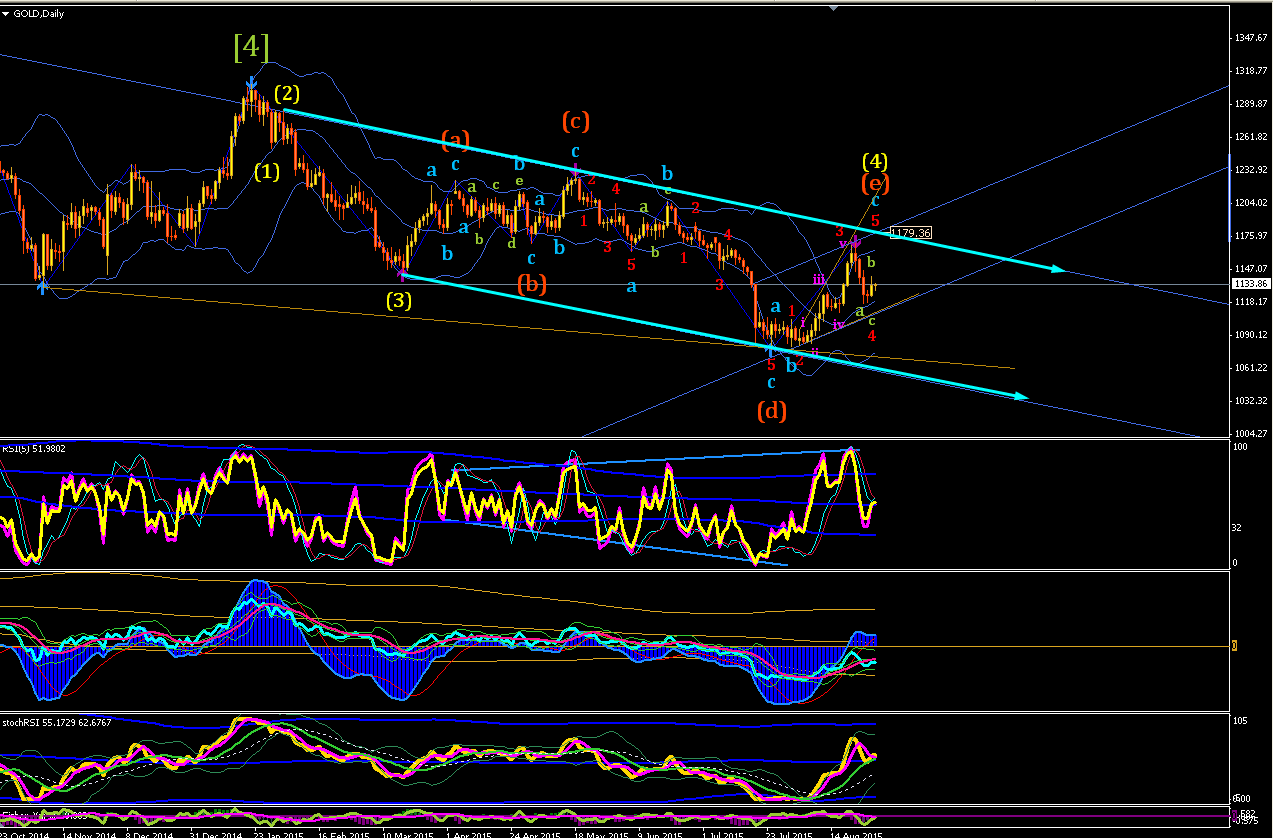1273x838 pixels.
Task: Click the 1133.86 current price tag
Action: (1250, 284)
